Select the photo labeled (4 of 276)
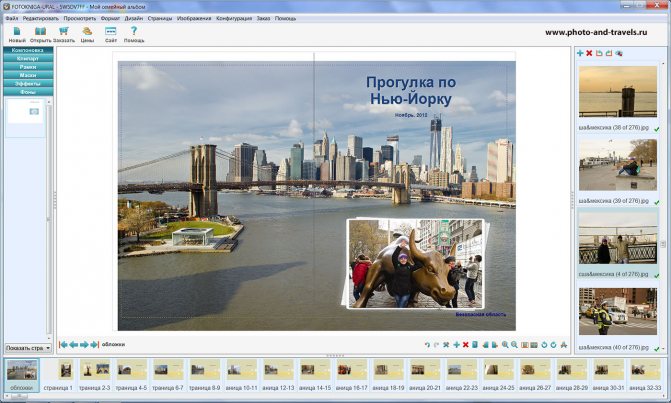The height and width of the screenshot is (403, 671). pyautogui.click(x=618, y=238)
